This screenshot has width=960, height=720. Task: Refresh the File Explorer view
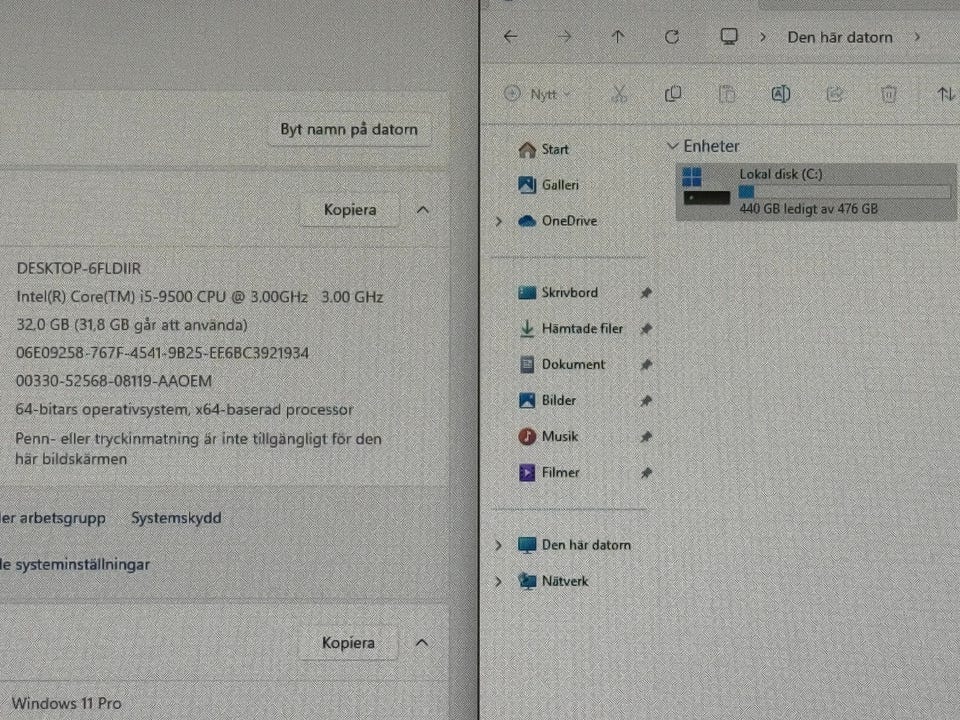[x=672, y=37]
